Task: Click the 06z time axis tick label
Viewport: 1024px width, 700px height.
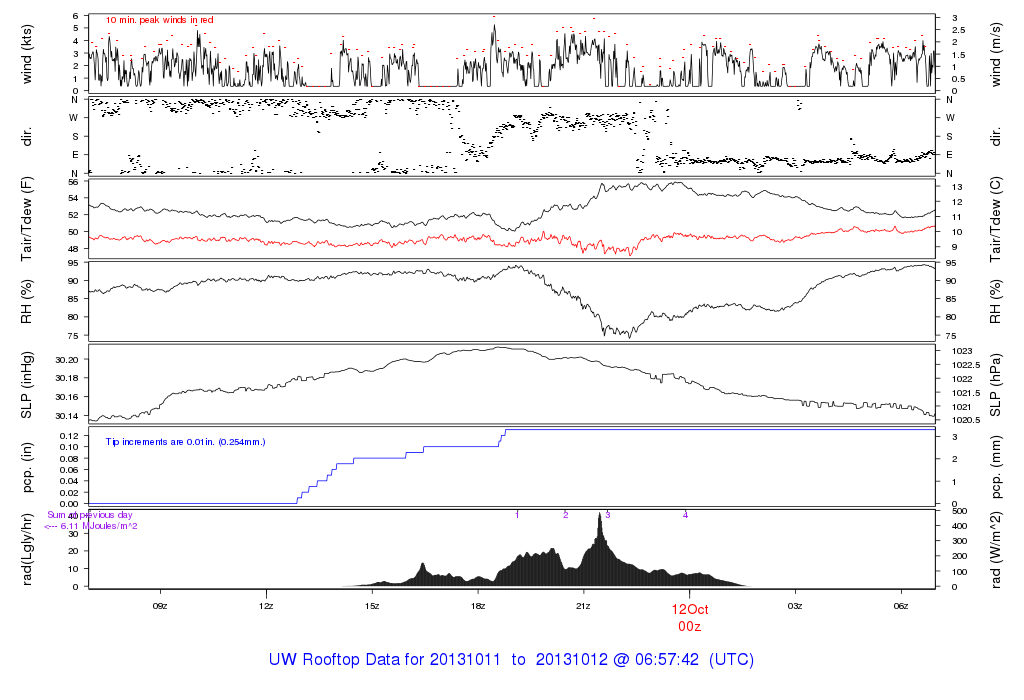Action: pyautogui.click(x=901, y=606)
